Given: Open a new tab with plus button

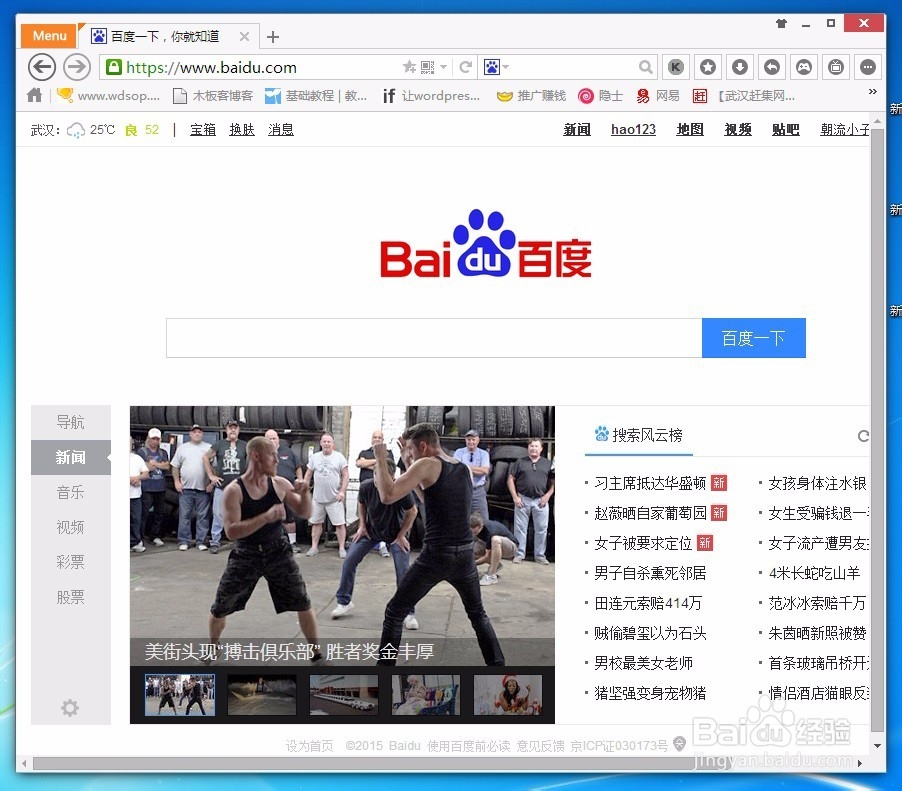Looking at the screenshot, I should (273, 37).
